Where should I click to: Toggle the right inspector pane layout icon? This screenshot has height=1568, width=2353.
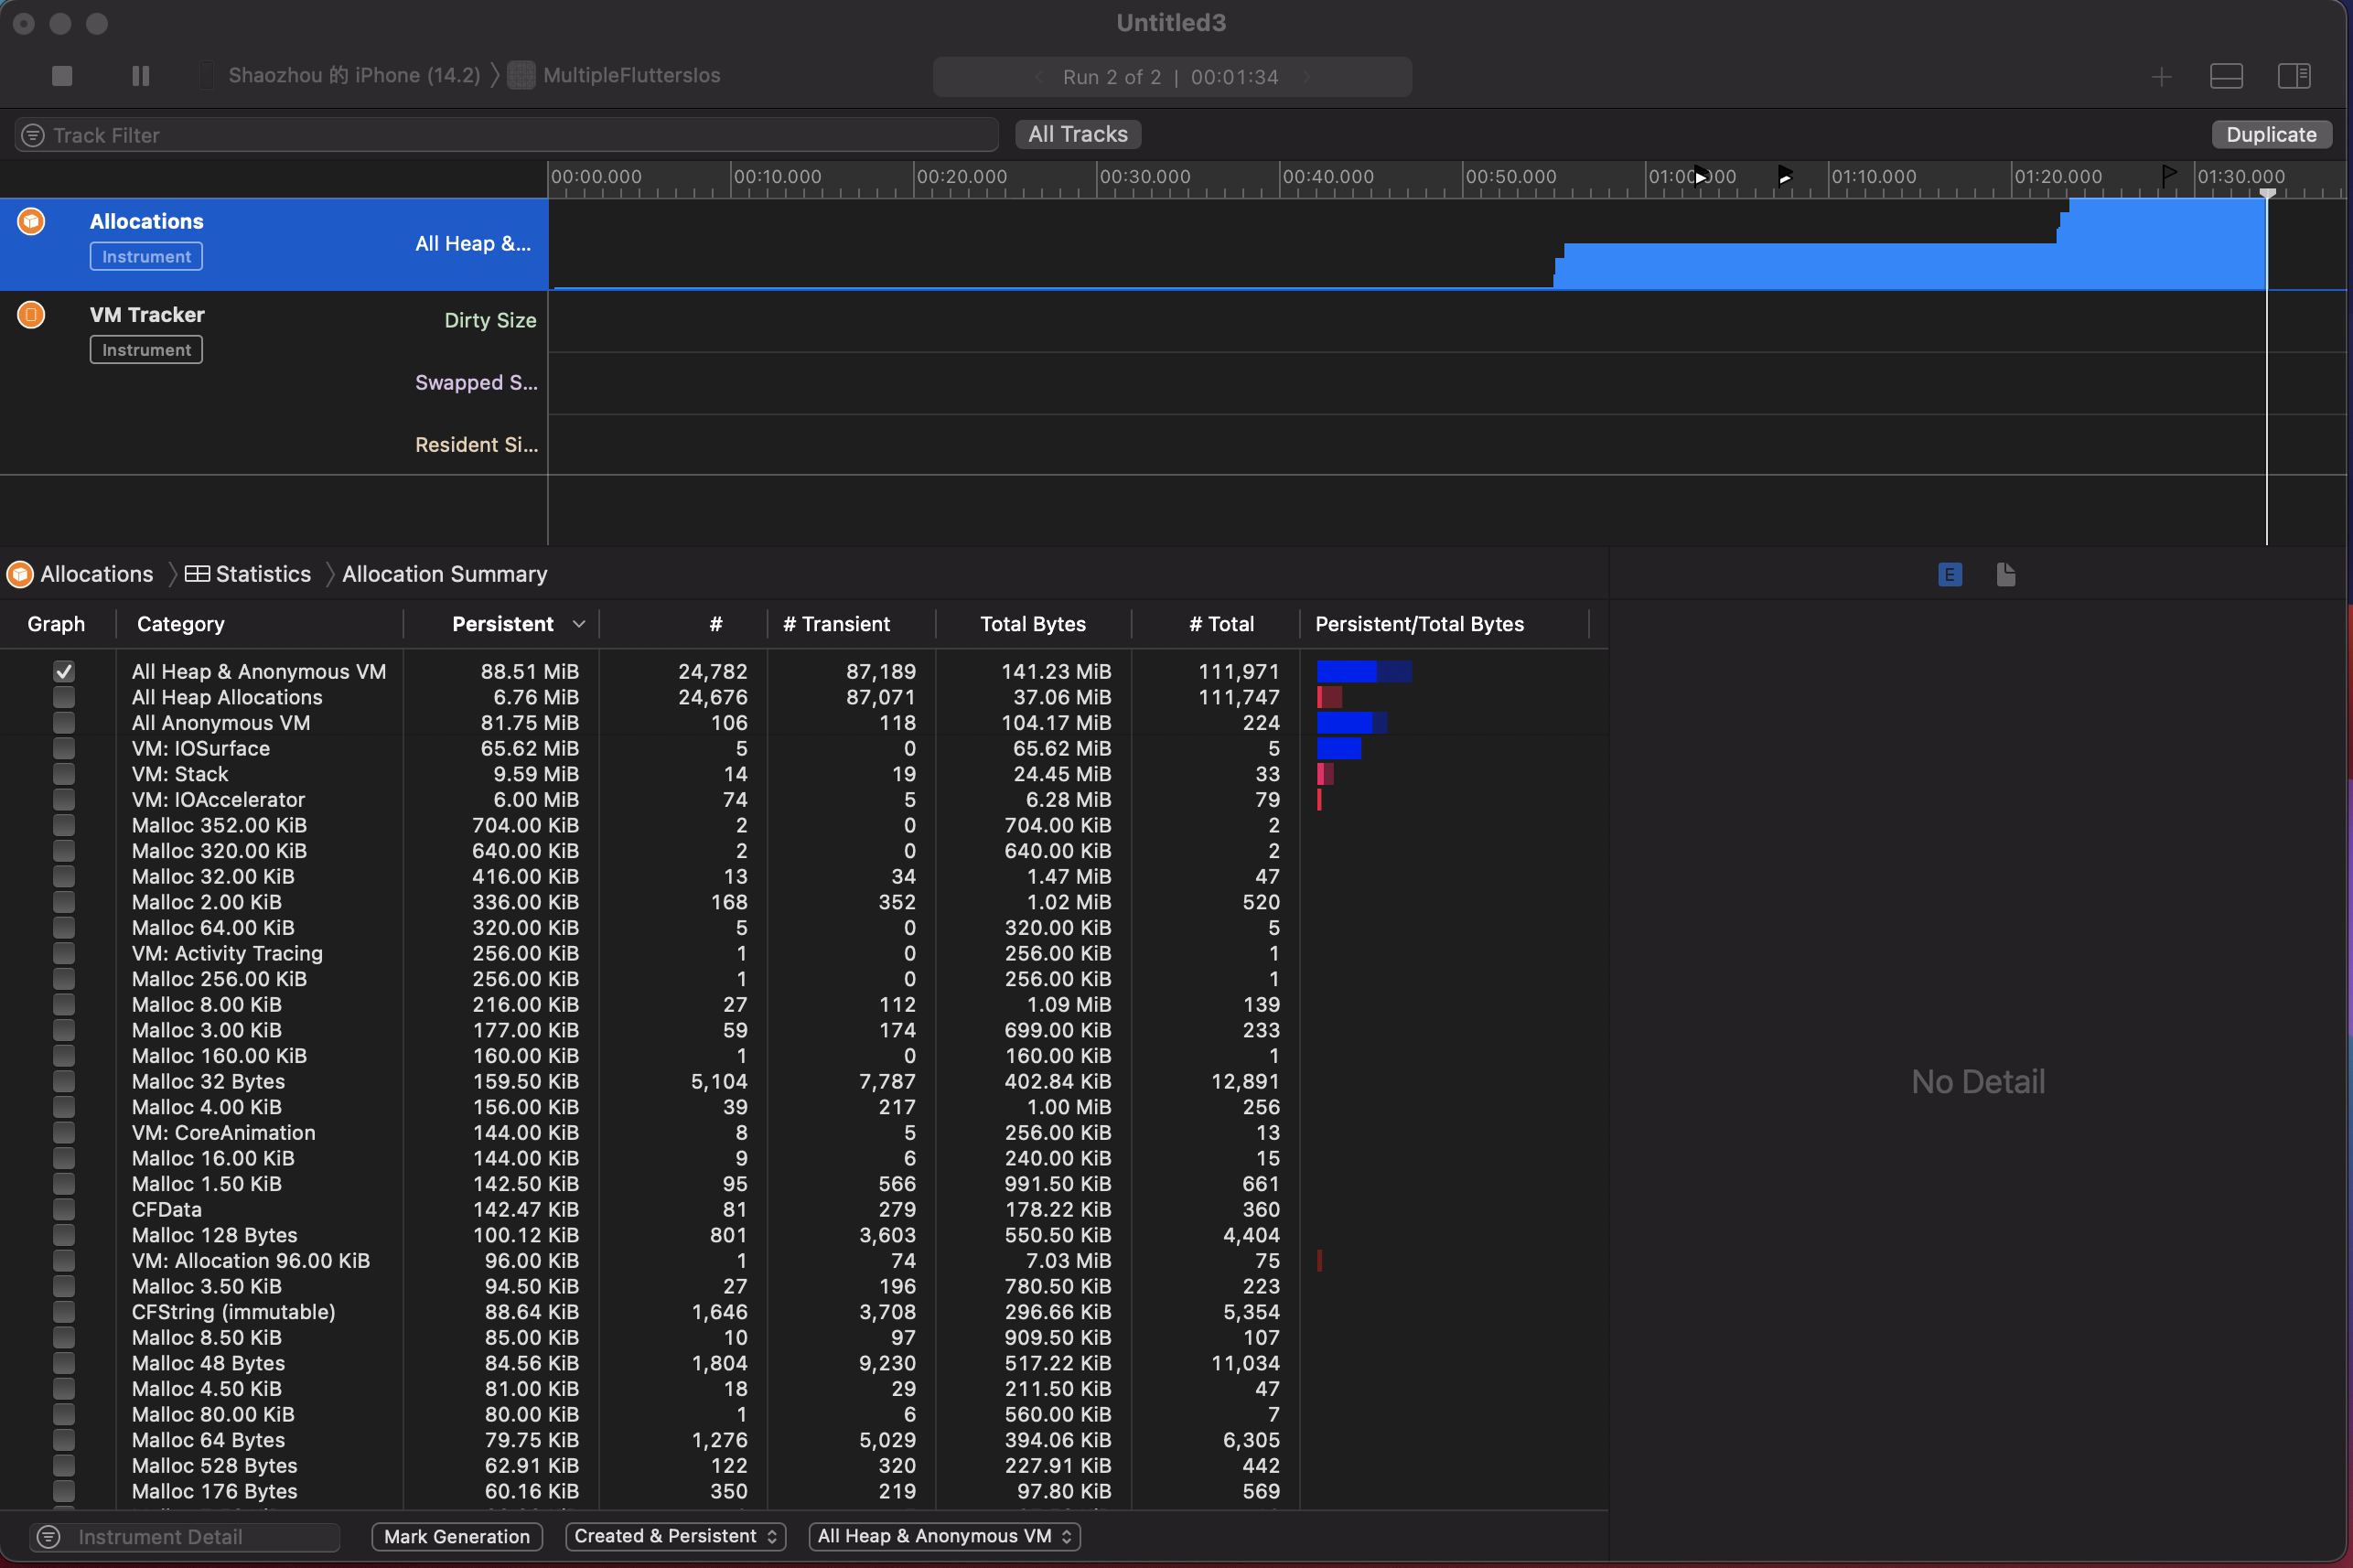click(2293, 76)
